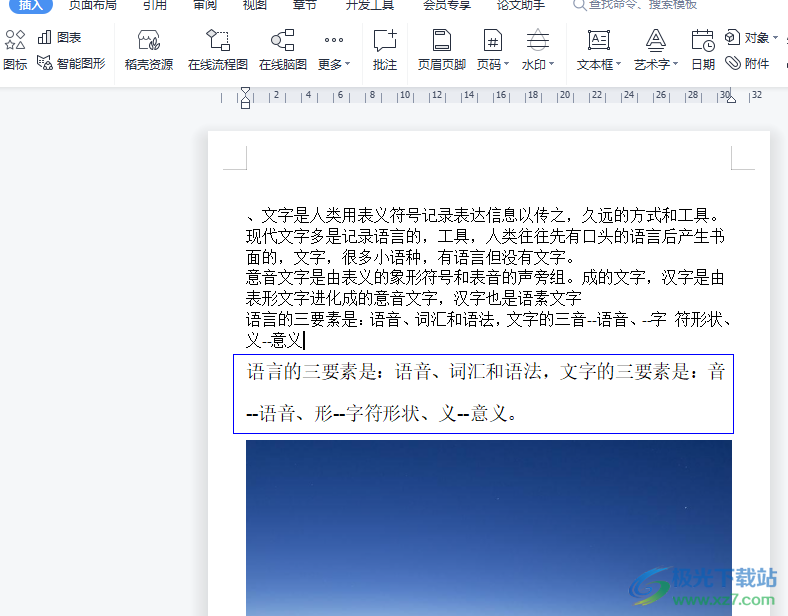Add a 批注 comment

(x=385, y=50)
